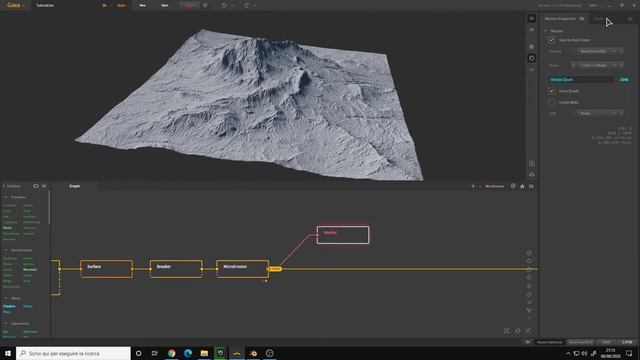Select the Surface node in the graph

pos(107,269)
